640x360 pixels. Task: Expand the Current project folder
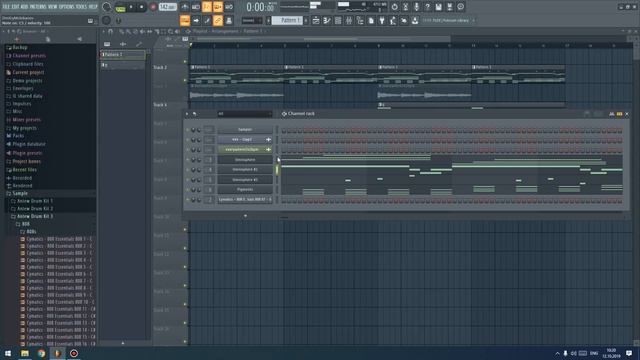point(28,72)
